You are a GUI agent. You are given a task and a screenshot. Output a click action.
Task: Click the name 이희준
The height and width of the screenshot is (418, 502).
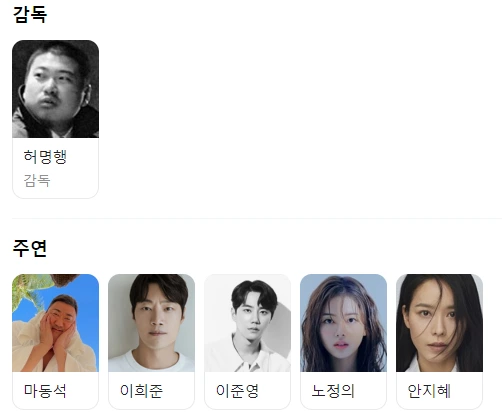point(141,391)
